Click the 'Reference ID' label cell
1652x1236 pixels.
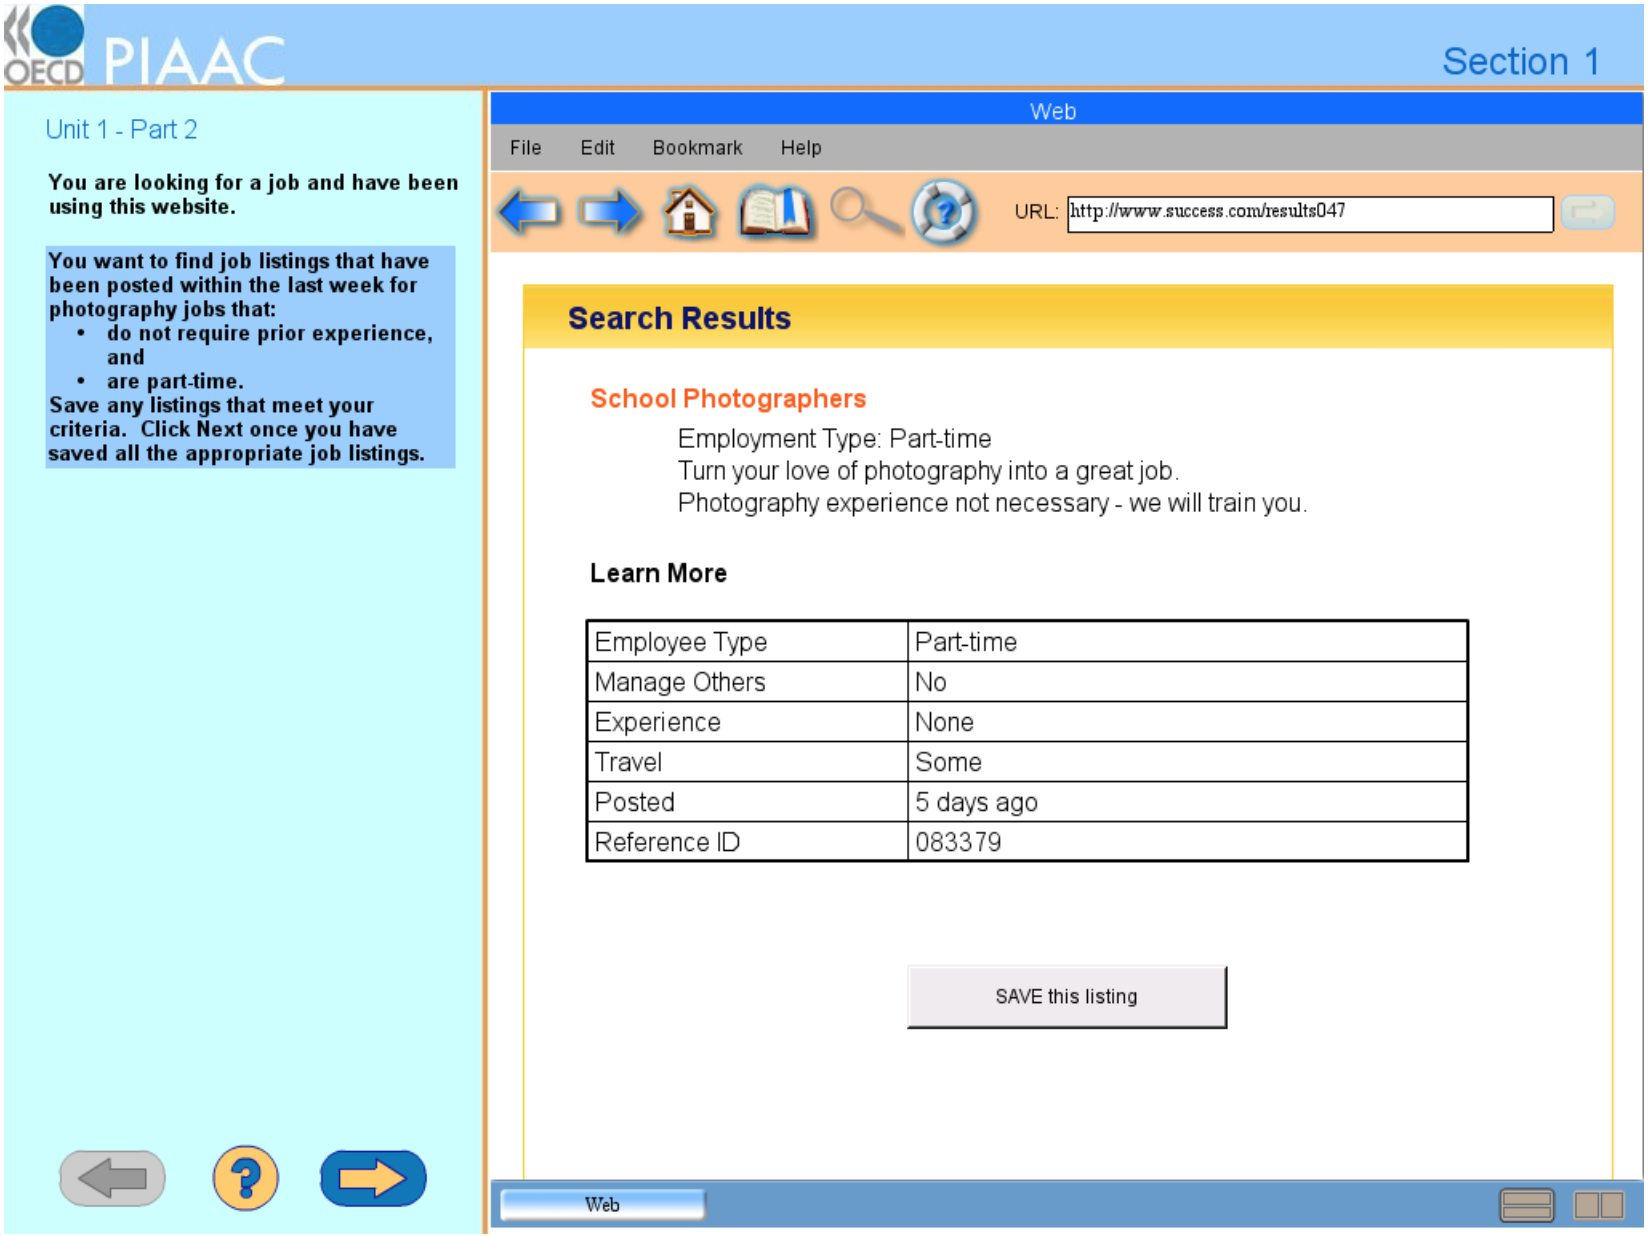(x=747, y=842)
